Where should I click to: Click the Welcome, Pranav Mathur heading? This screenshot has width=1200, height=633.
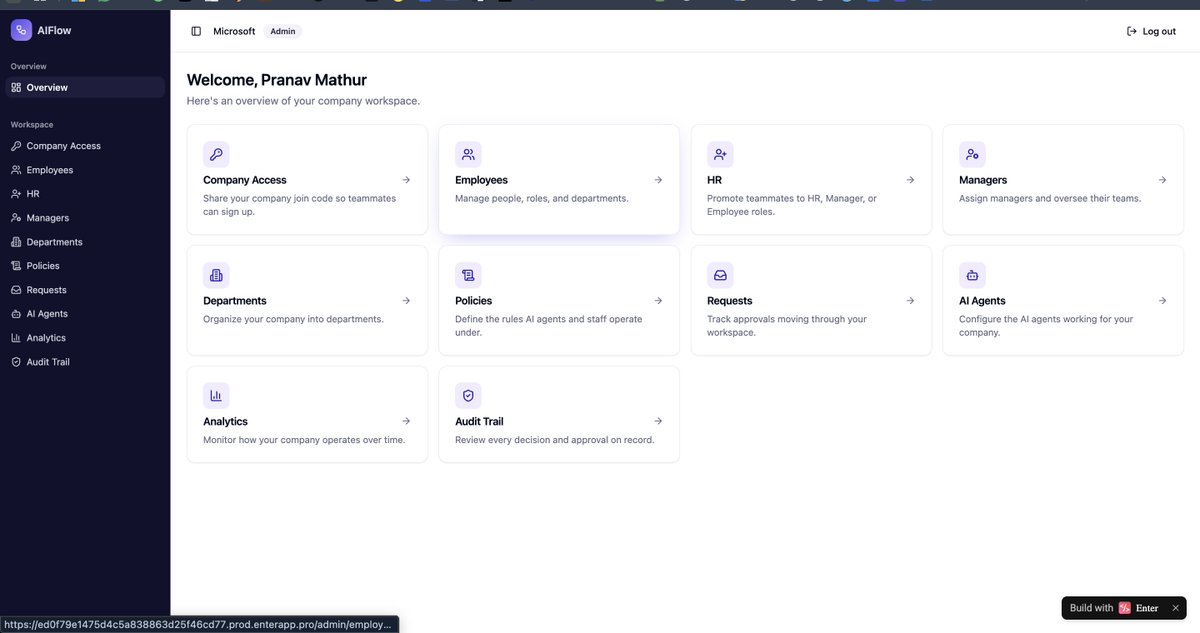(276, 80)
